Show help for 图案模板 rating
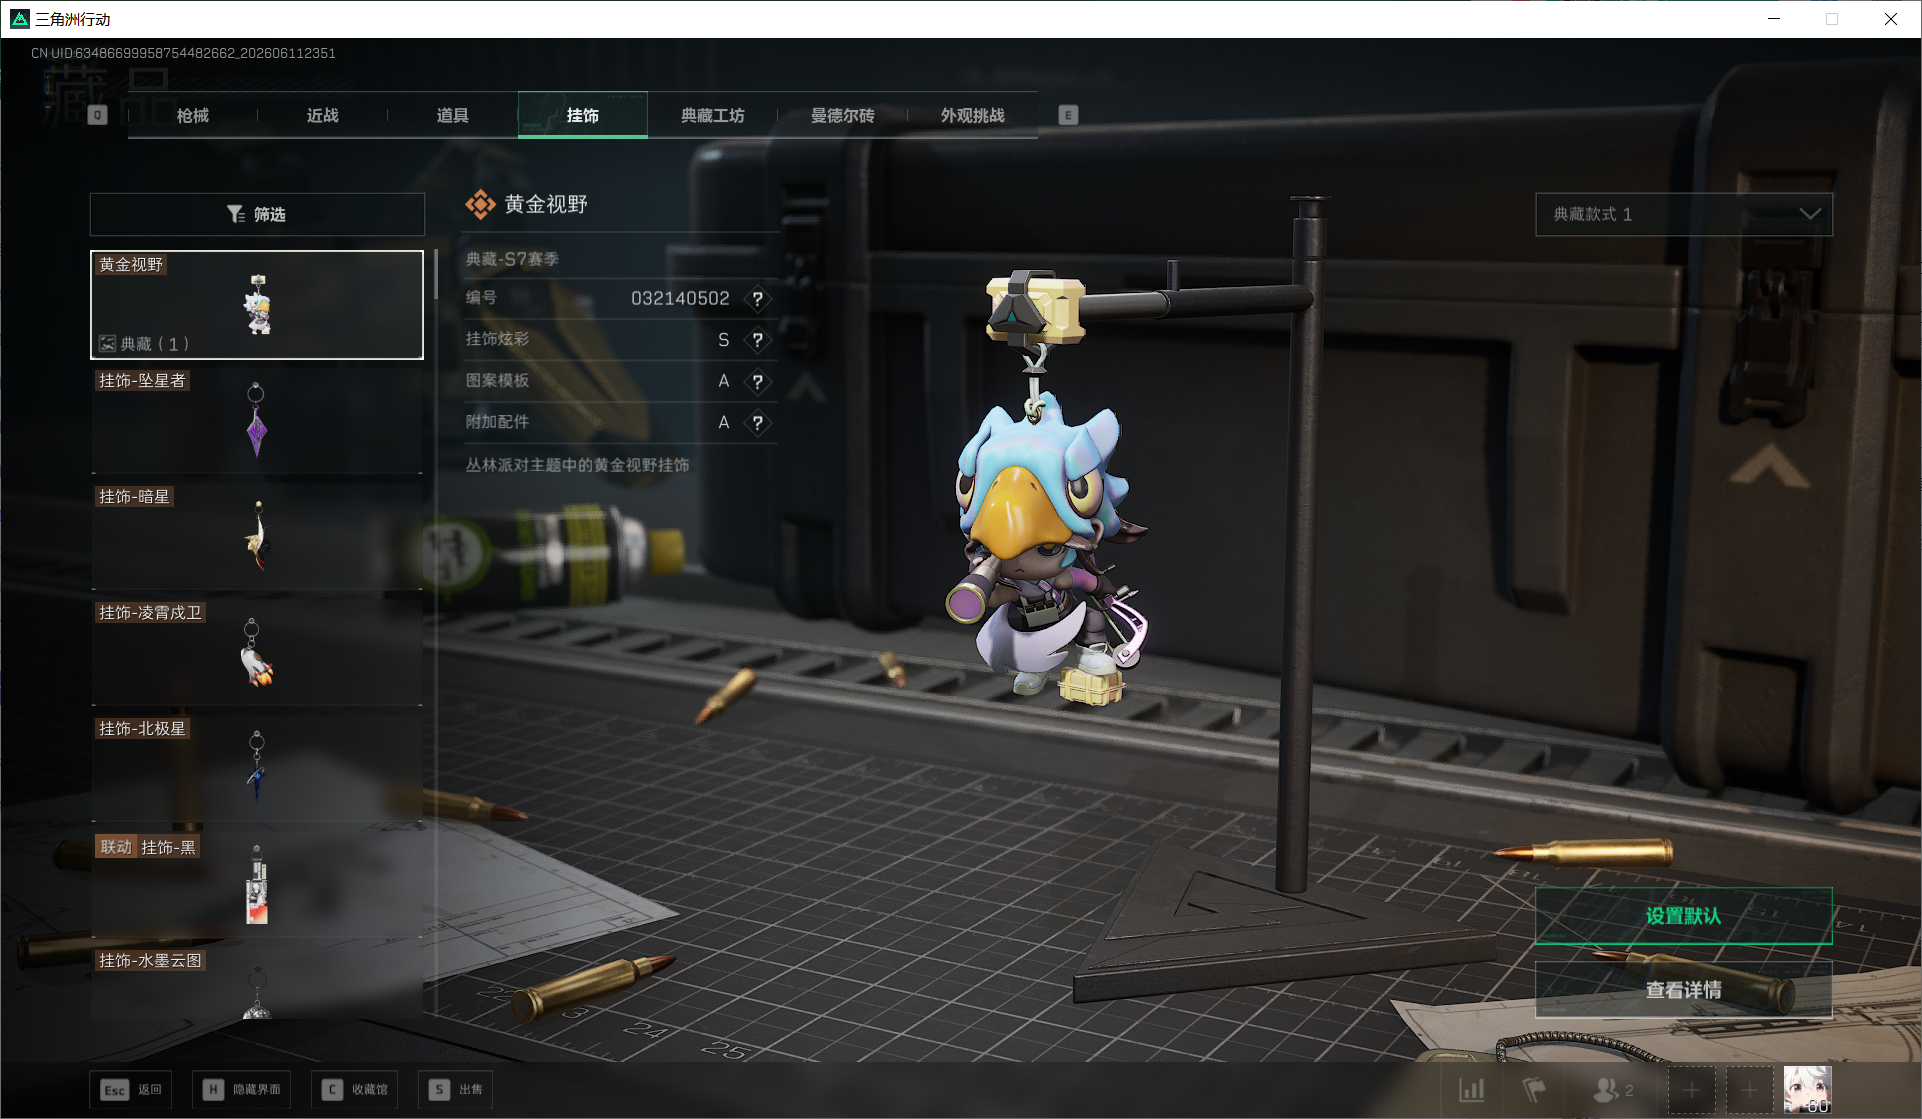This screenshot has height=1119, width=1922. click(x=758, y=381)
